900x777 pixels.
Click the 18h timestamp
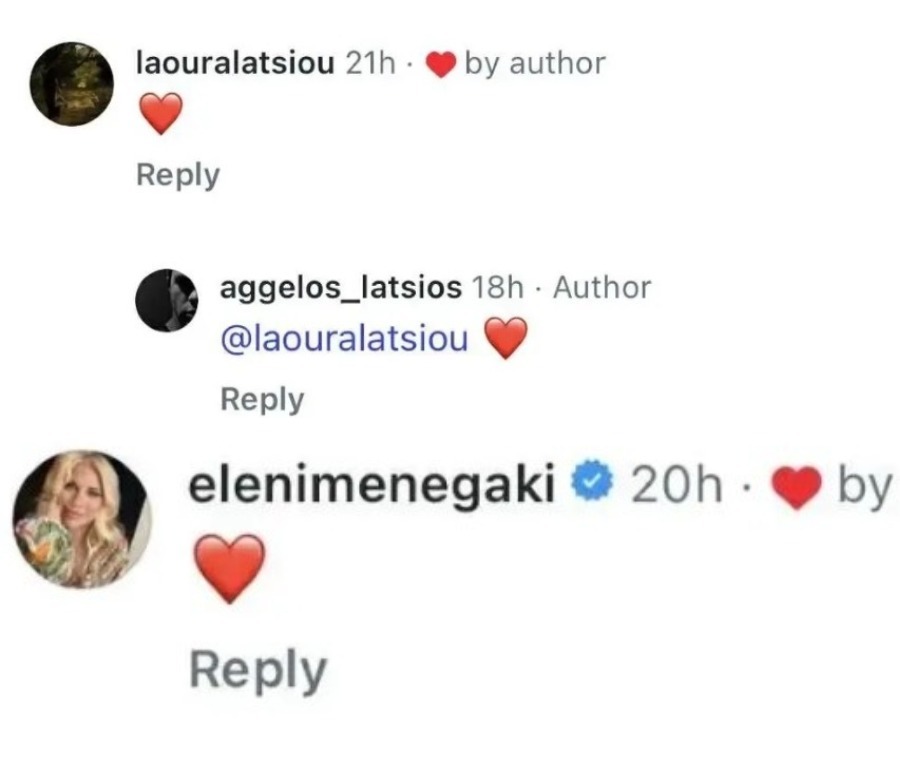(498, 288)
